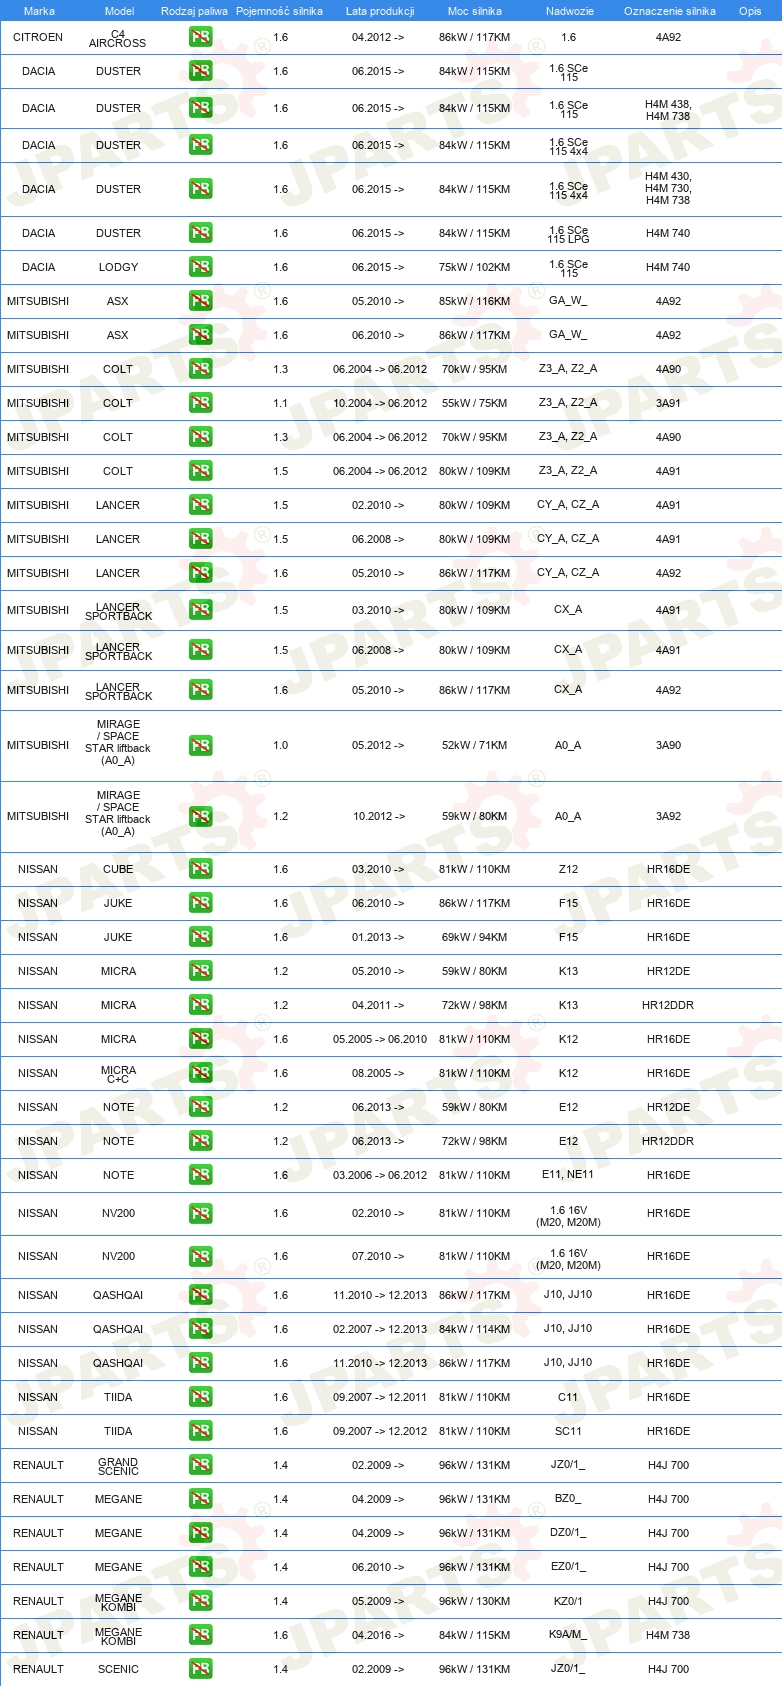The image size is (782, 1686).
Task: Click the PB icon in the Mirage 1.2 row
Action: pyautogui.click(x=200, y=816)
